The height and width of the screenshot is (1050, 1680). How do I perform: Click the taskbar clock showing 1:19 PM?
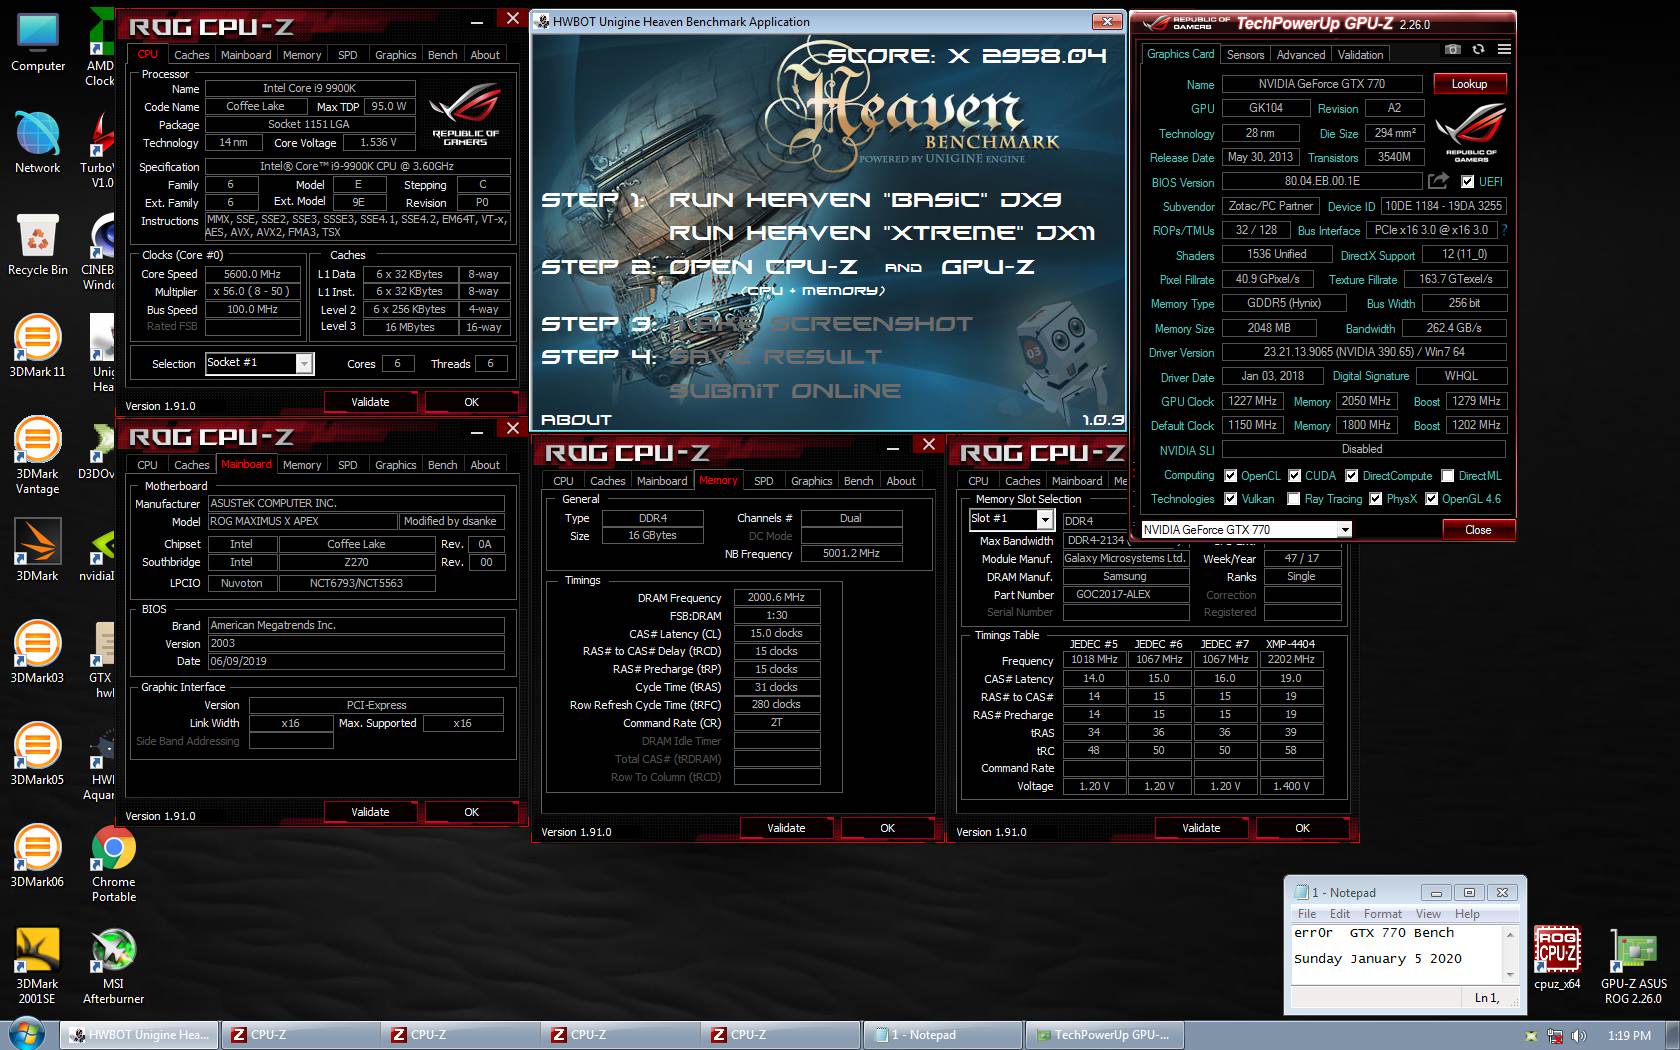(1629, 1036)
